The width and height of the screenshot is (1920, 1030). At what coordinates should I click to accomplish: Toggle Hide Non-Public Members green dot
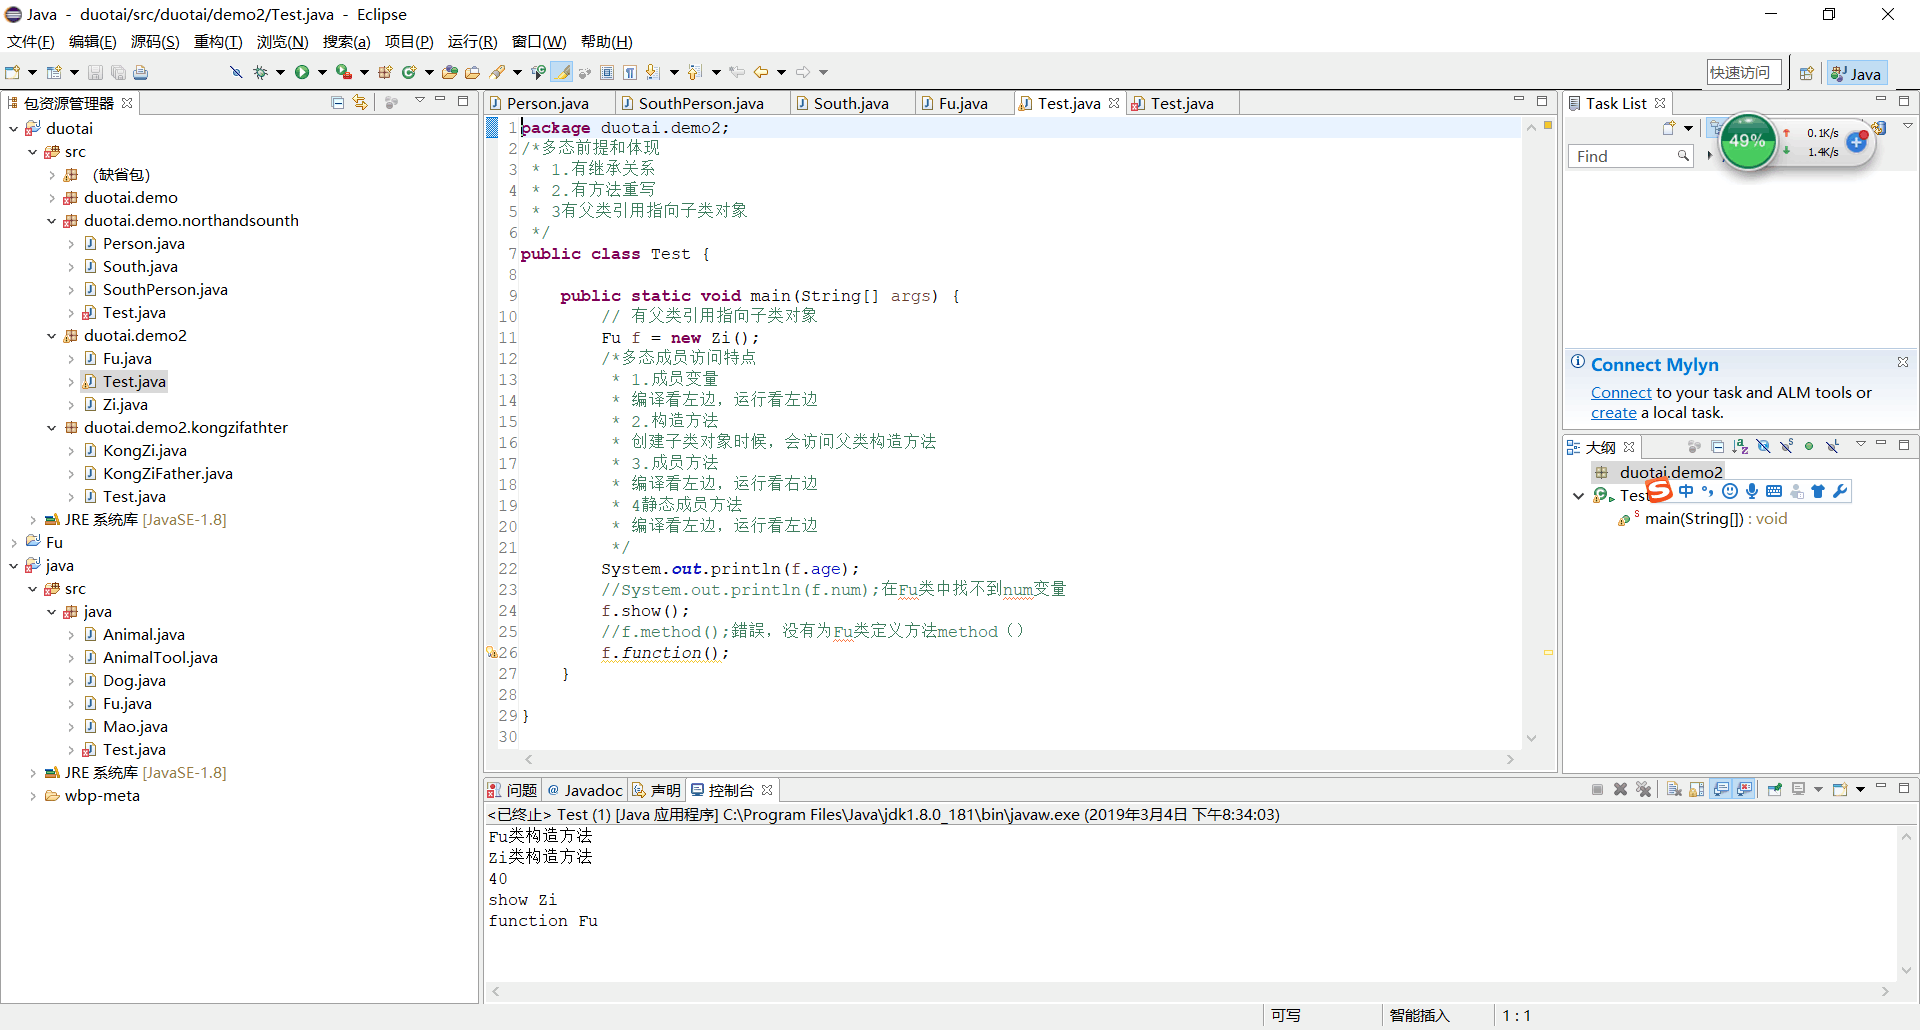click(1809, 446)
